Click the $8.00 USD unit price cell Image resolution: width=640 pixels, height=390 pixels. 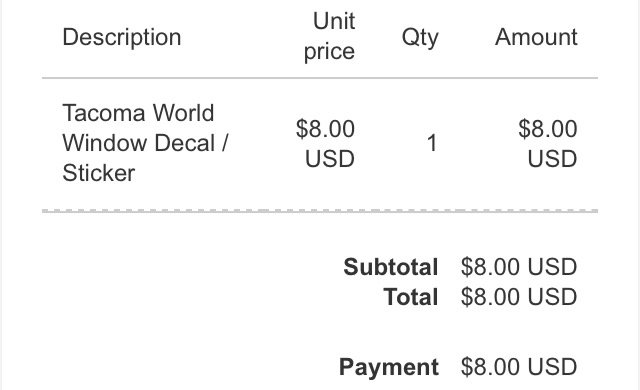click(325, 144)
